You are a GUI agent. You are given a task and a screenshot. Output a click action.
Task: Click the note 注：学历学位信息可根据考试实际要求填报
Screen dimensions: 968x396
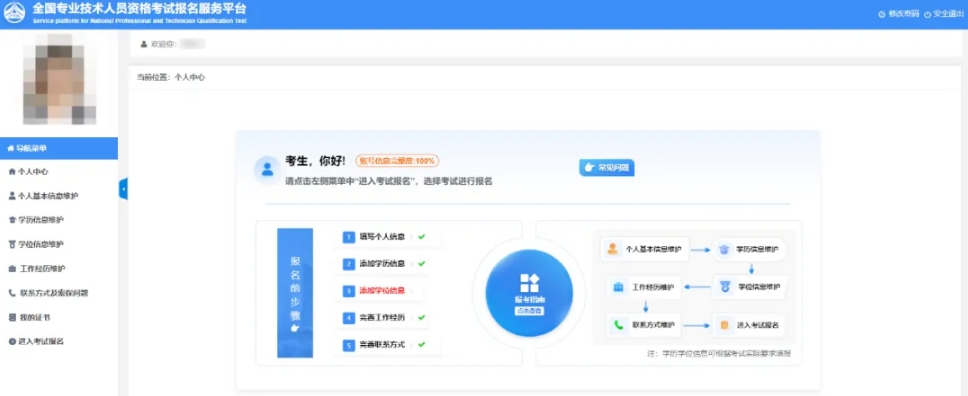tap(719, 354)
